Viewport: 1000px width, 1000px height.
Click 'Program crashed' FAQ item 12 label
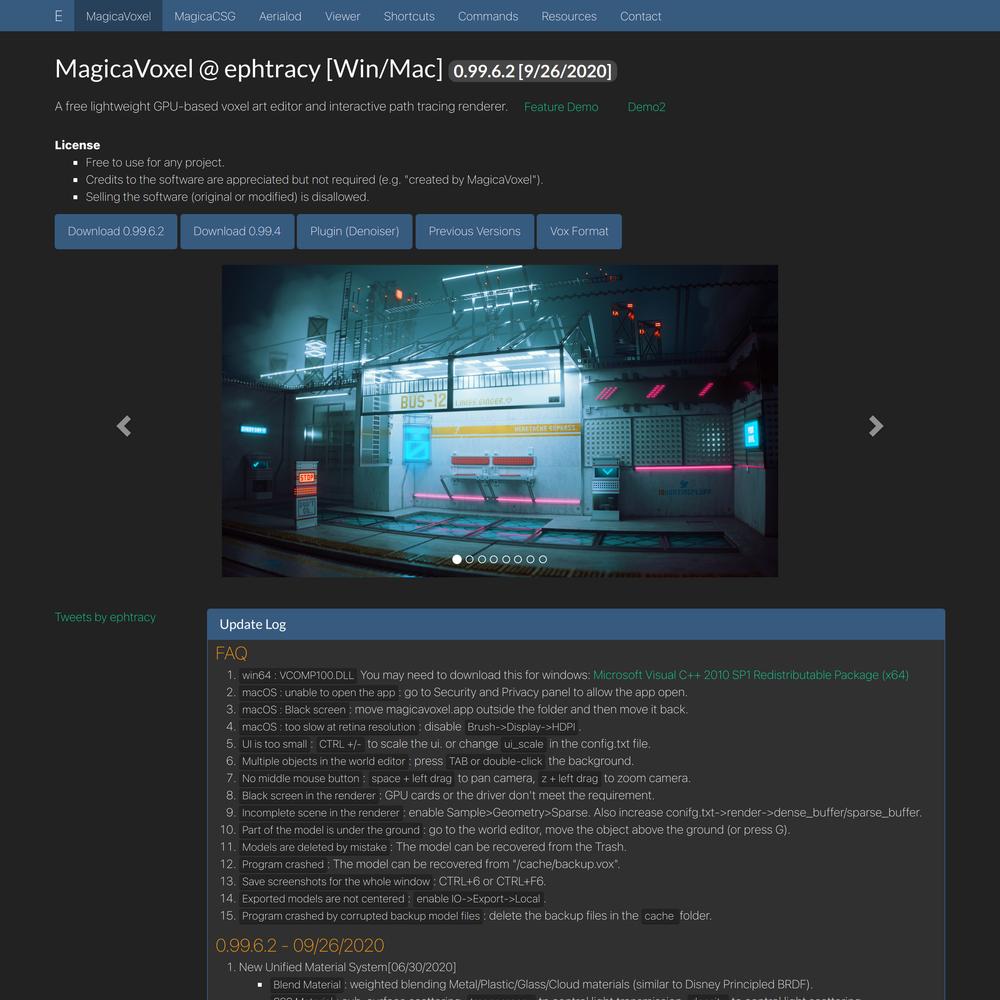click(283, 864)
